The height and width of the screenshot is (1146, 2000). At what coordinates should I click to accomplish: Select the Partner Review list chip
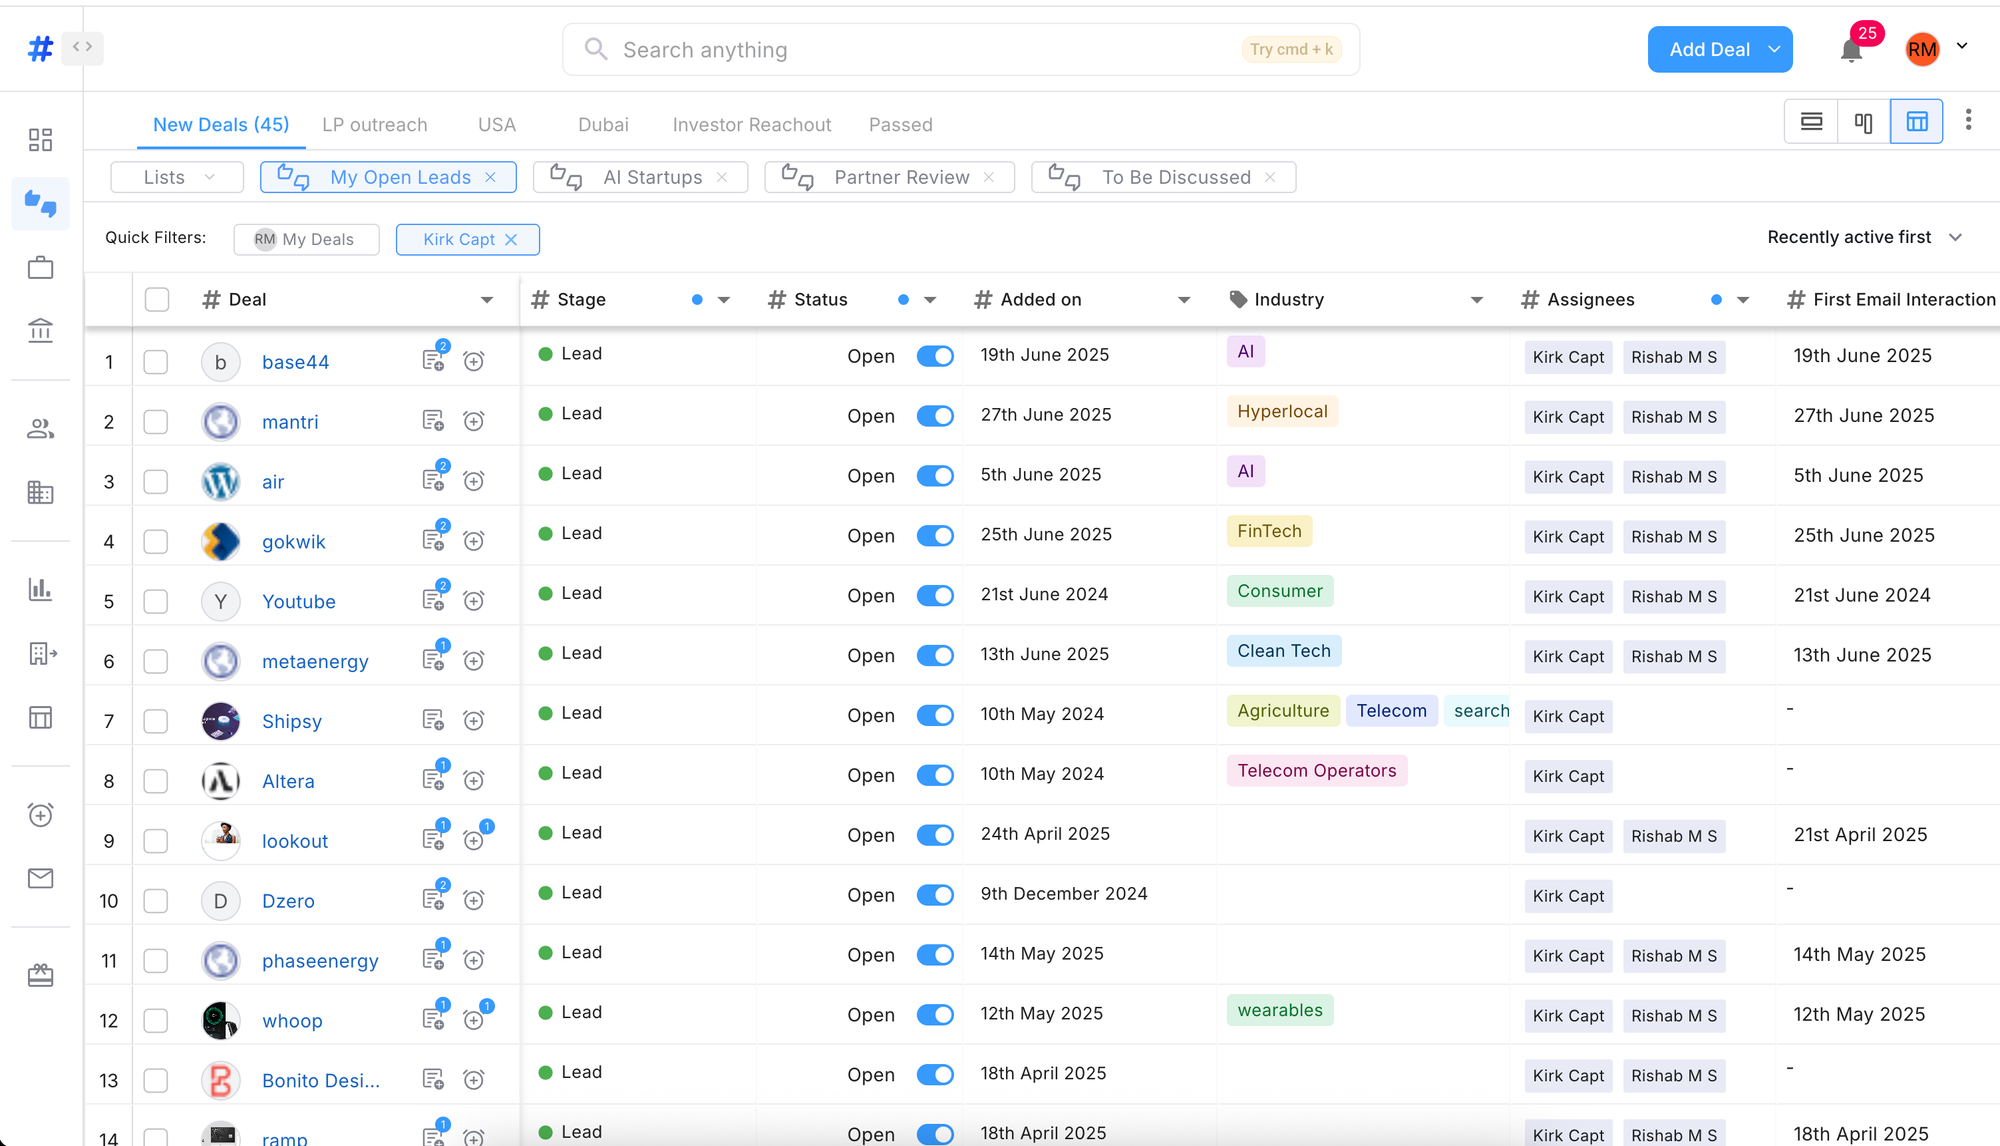[889, 177]
